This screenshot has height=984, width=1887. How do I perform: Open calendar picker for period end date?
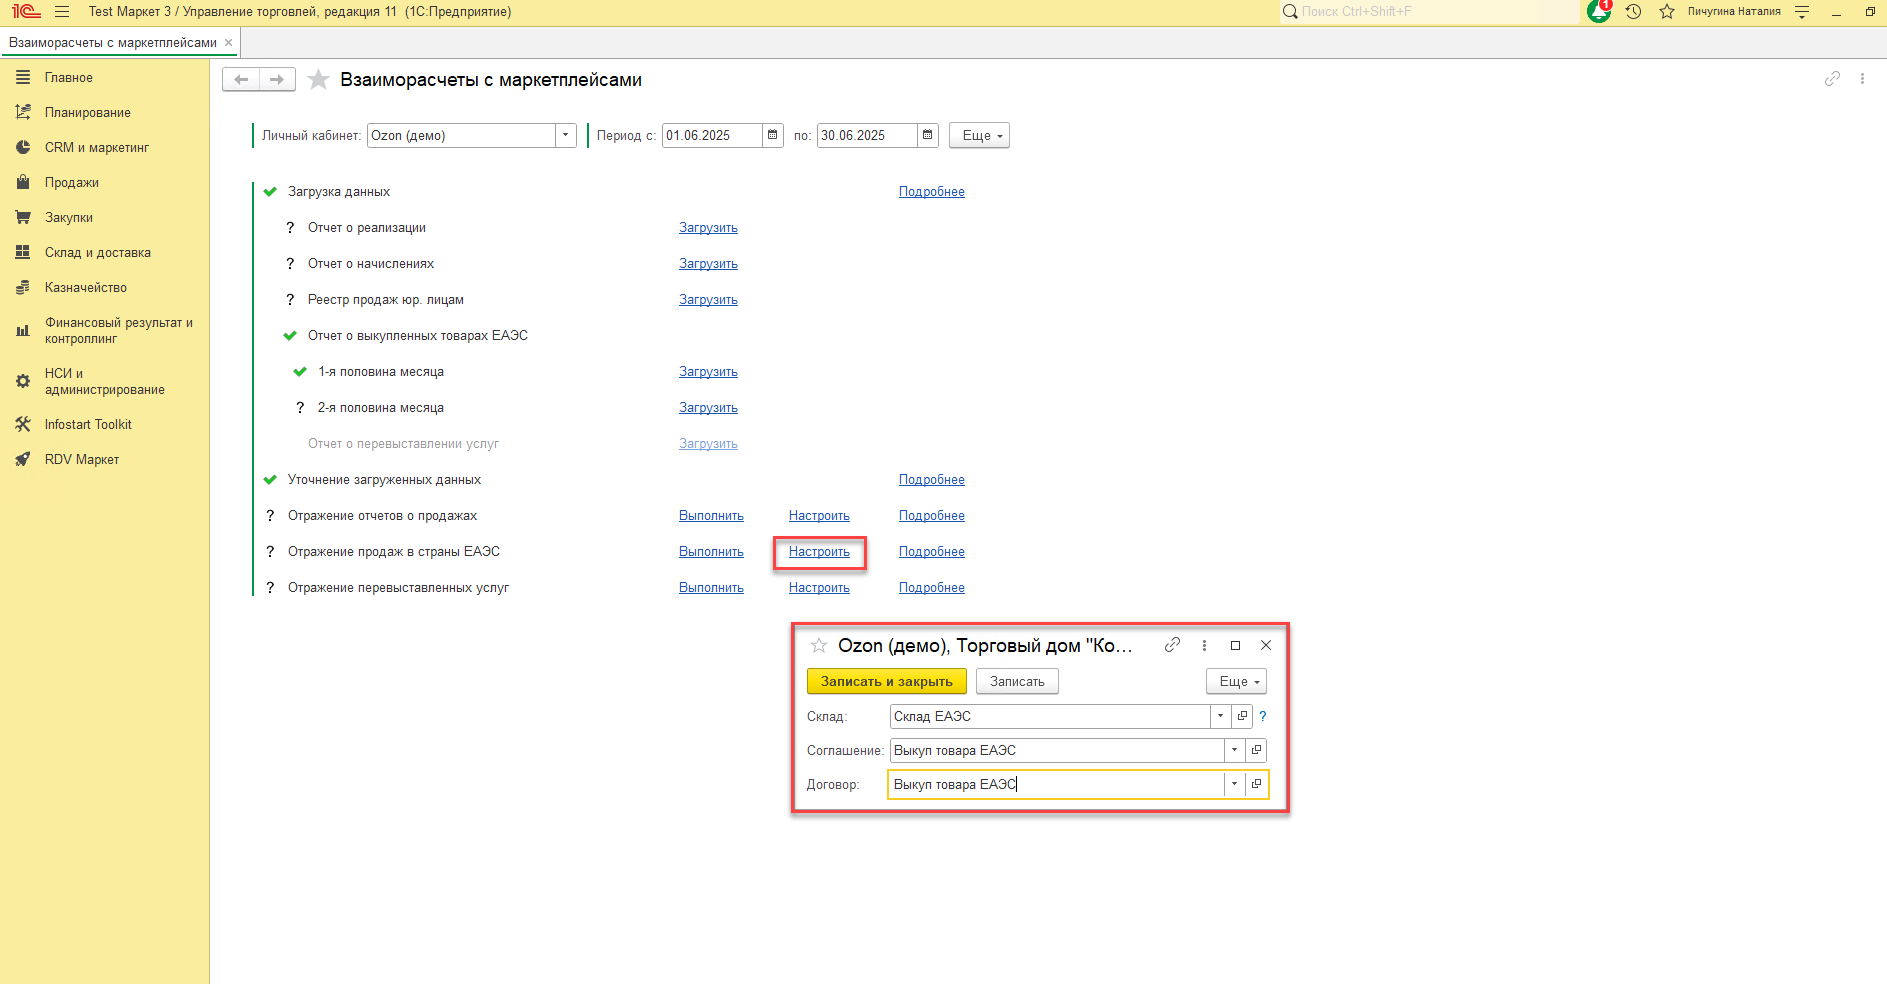[x=927, y=135]
